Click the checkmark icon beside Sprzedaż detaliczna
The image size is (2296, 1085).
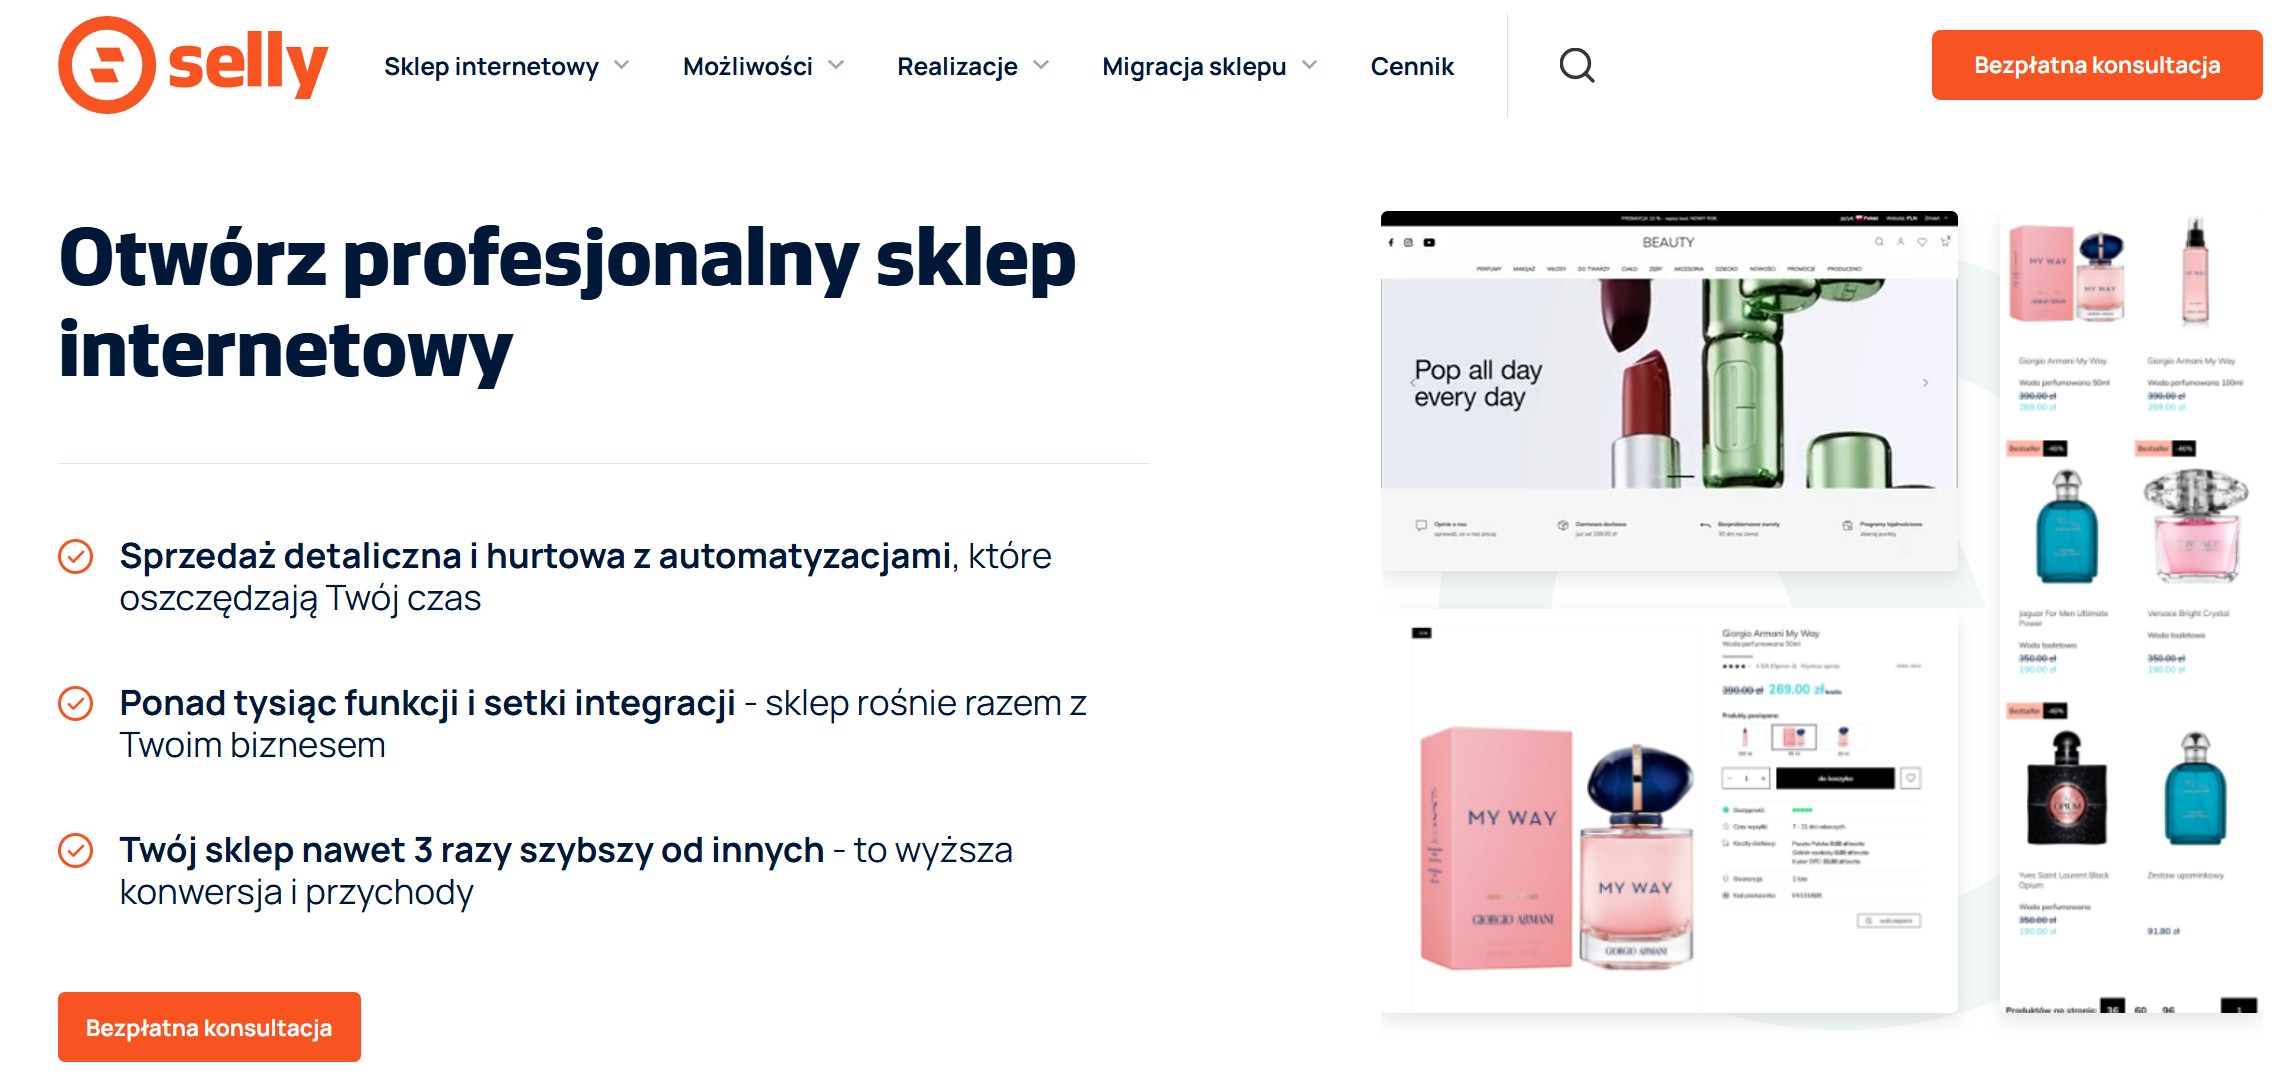pos(76,556)
